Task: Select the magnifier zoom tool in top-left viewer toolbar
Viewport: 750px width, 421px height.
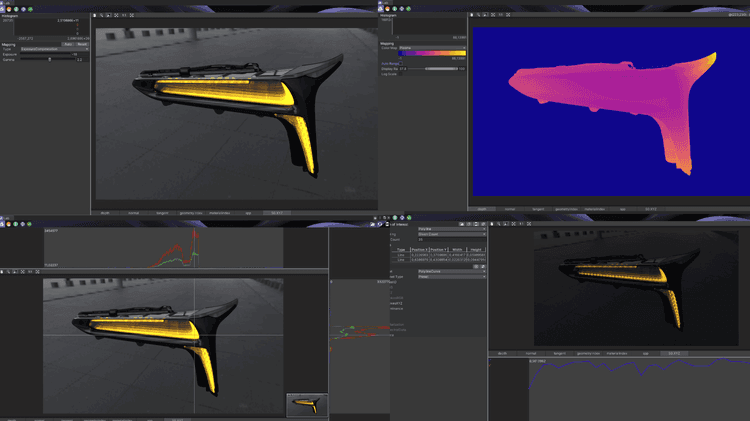Action: point(101,15)
